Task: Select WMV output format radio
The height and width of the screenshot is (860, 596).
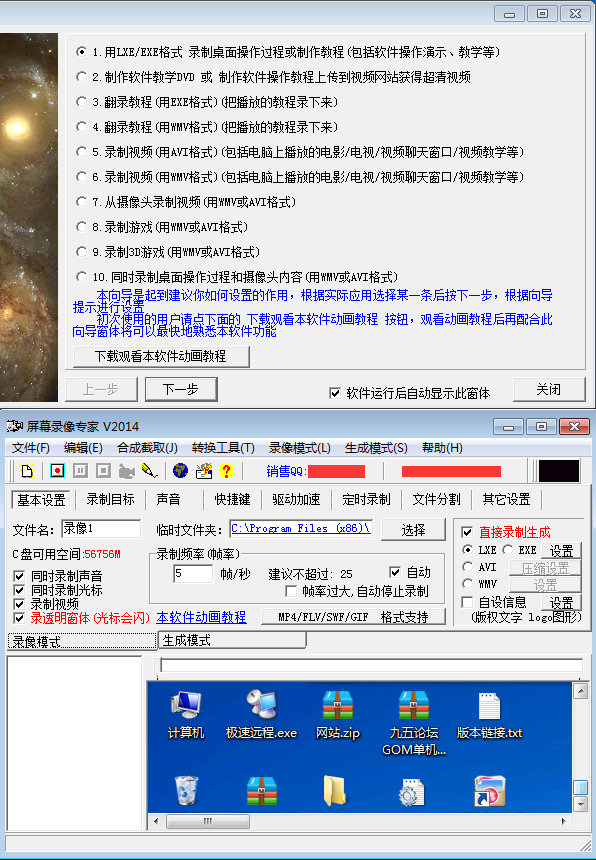Action: [468, 584]
